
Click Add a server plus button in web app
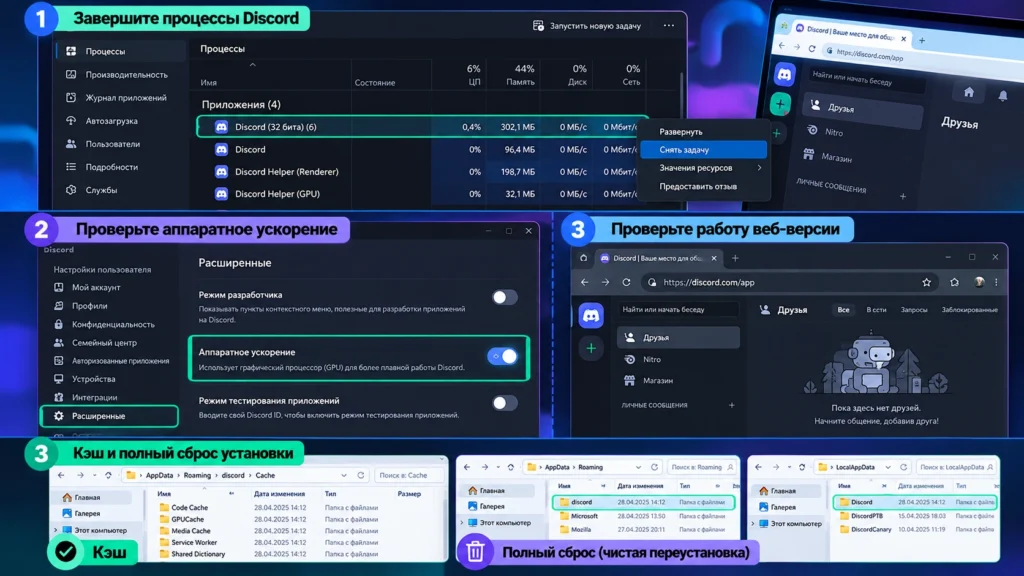click(591, 349)
